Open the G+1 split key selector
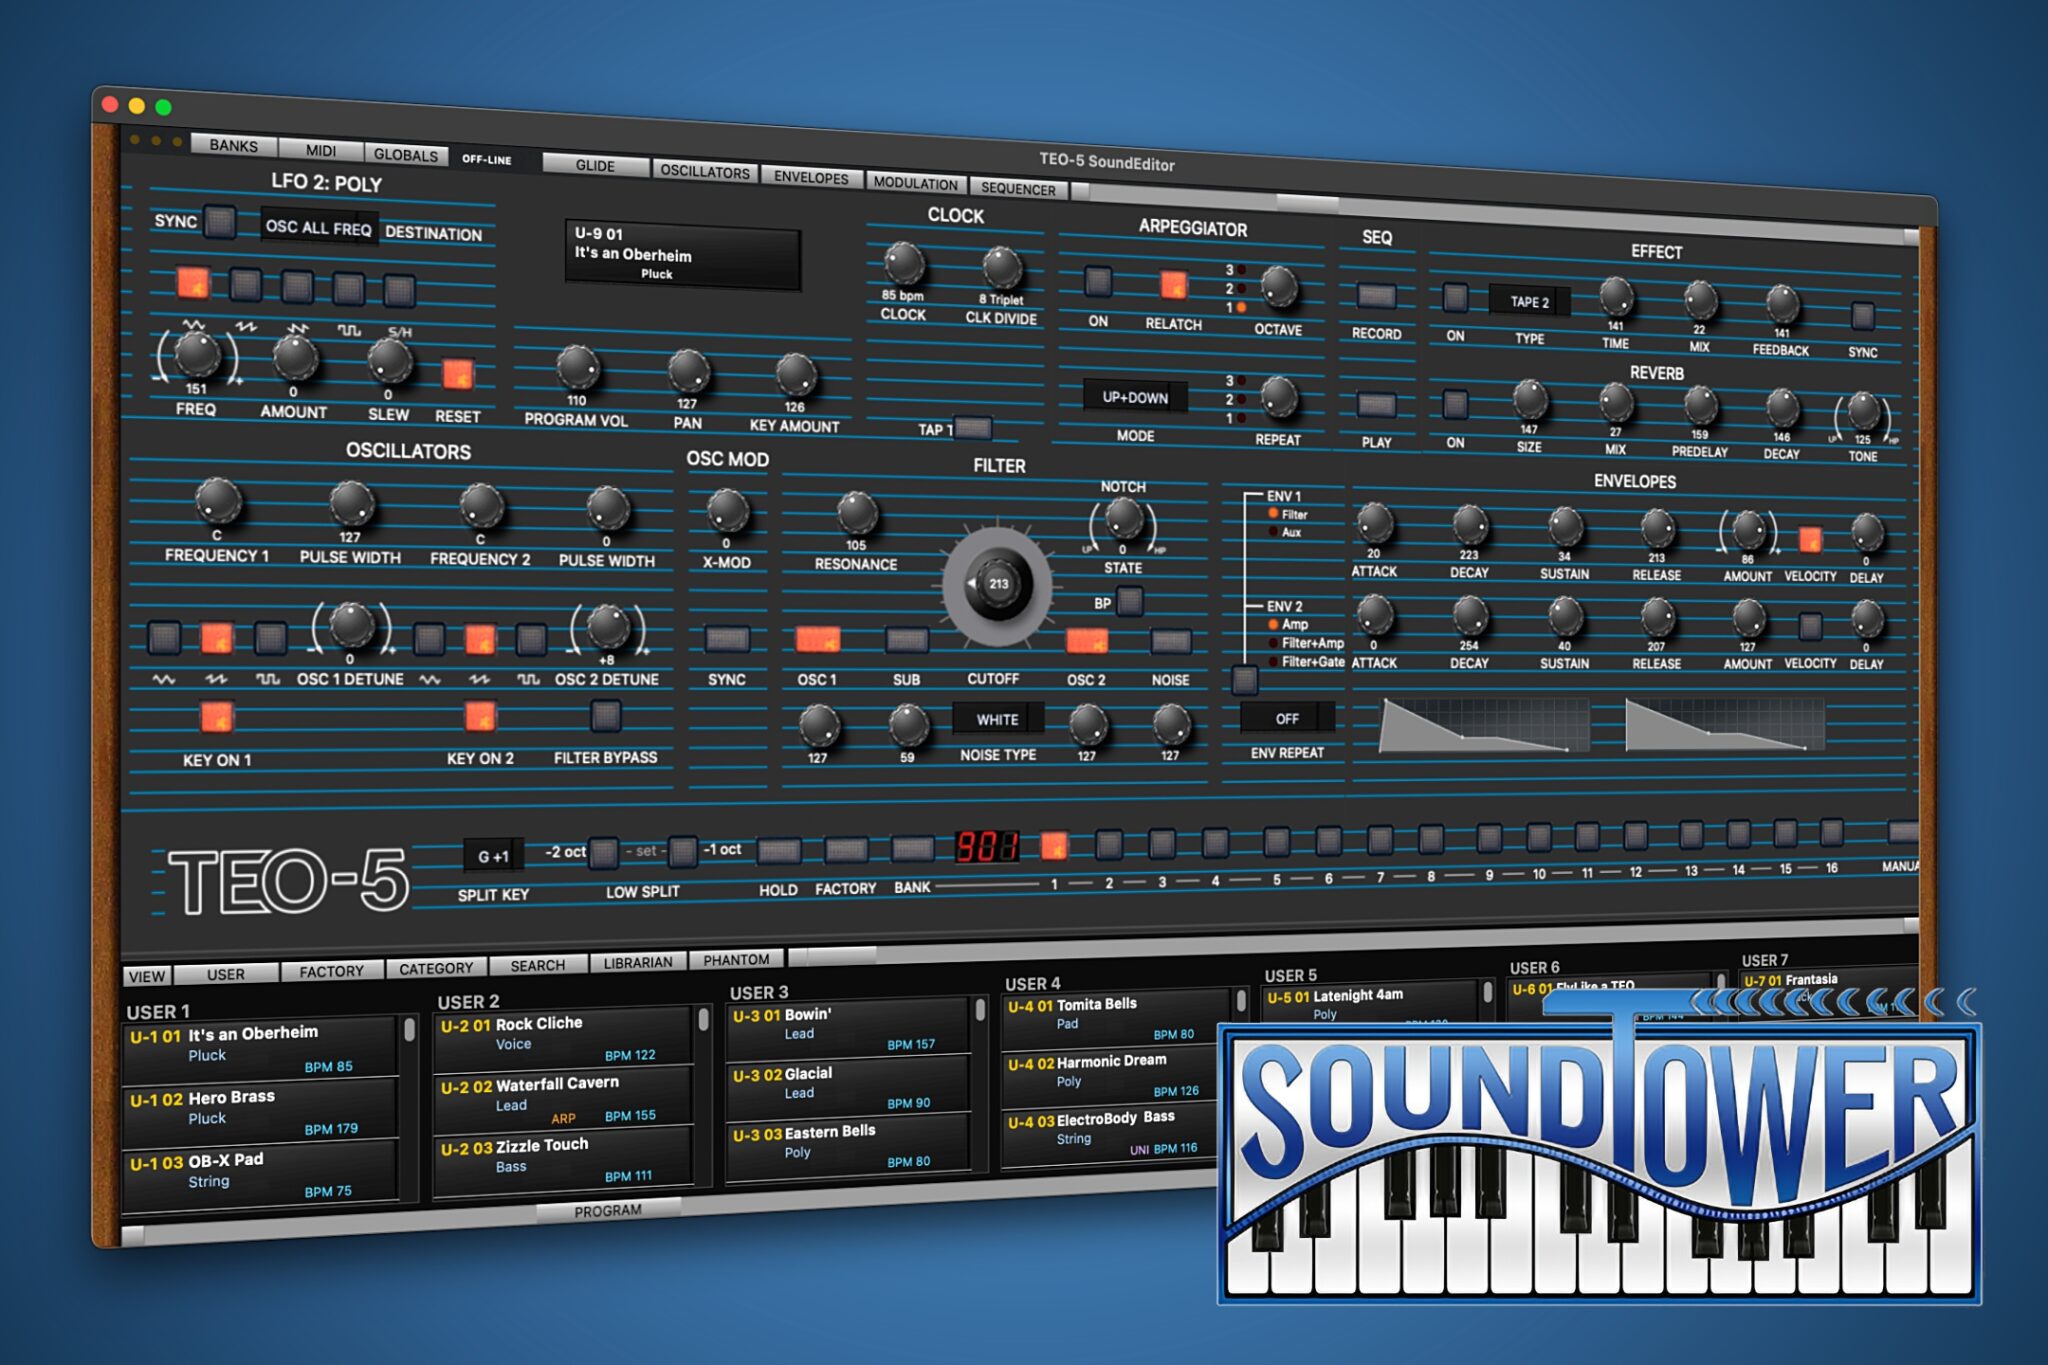This screenshot has height=1365, width=2048. pyautogui.click(x=493, y=856)
